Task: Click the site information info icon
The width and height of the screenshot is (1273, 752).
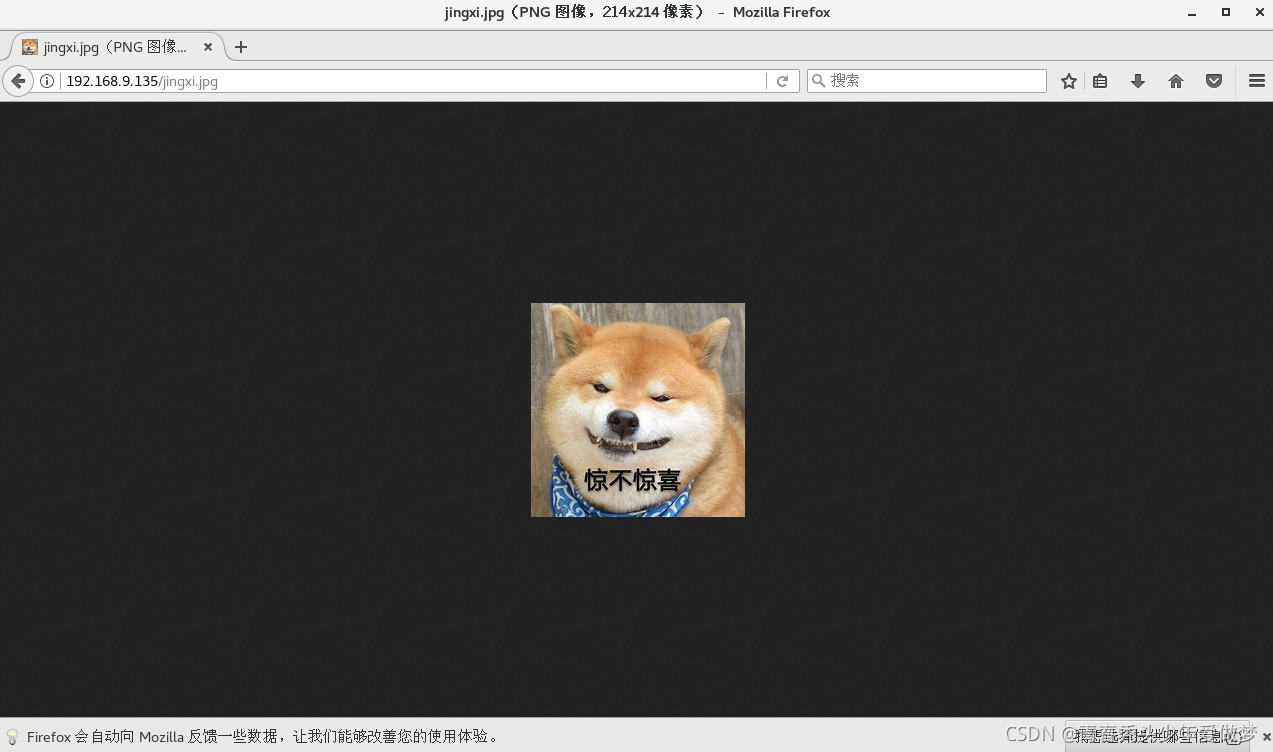Action: point(47,80)
